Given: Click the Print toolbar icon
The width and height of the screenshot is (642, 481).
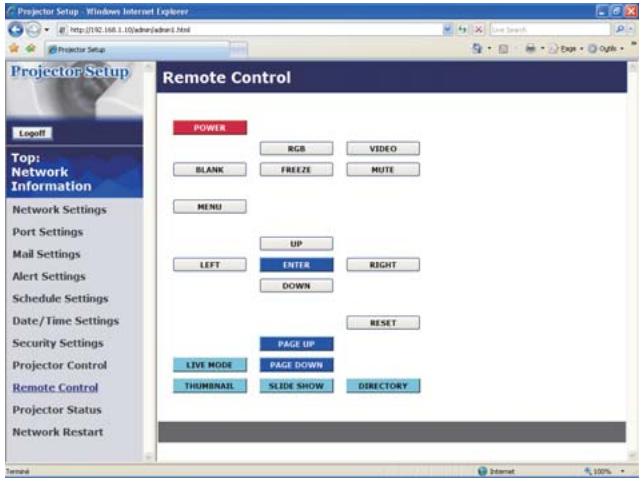Looking at the screenshot, I should coord(530,49).
